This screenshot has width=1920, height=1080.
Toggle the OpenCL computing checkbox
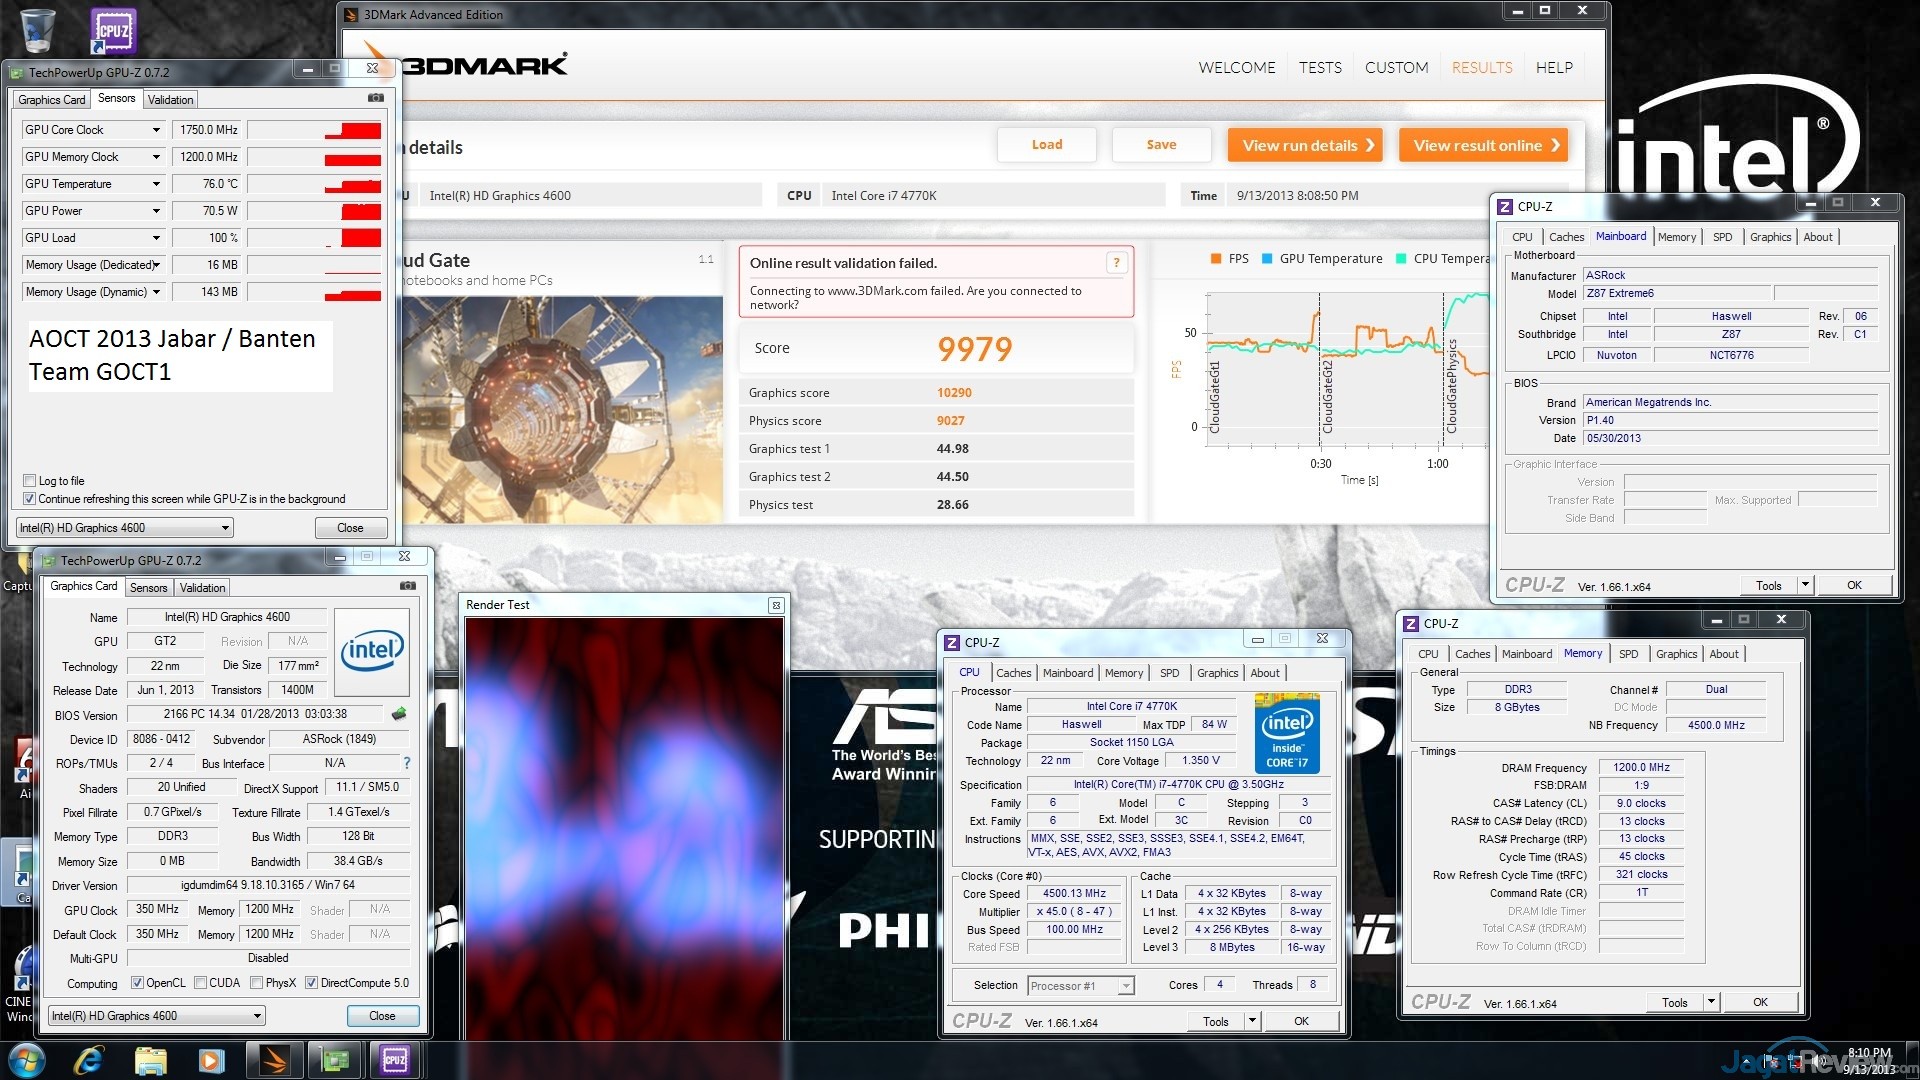[x=138, y=983]
